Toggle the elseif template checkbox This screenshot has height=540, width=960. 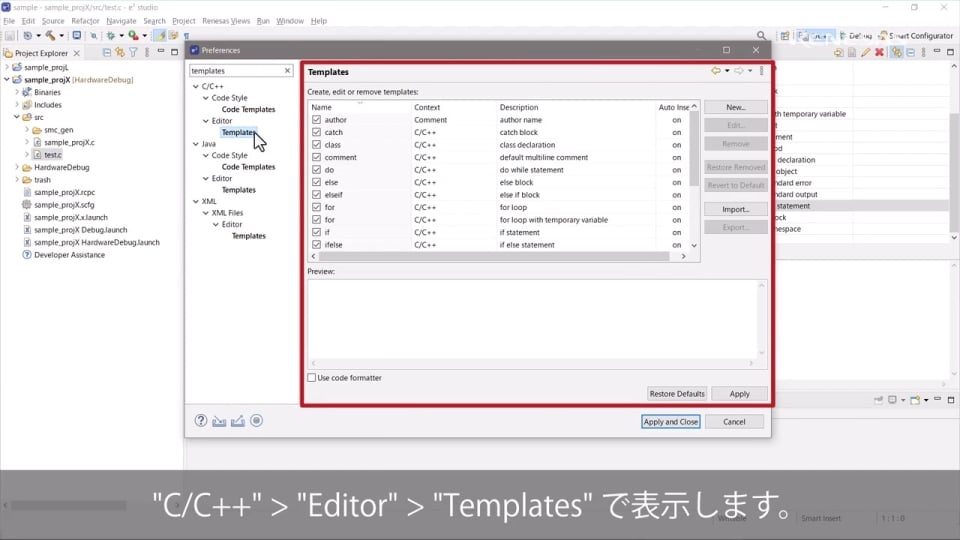317,195
